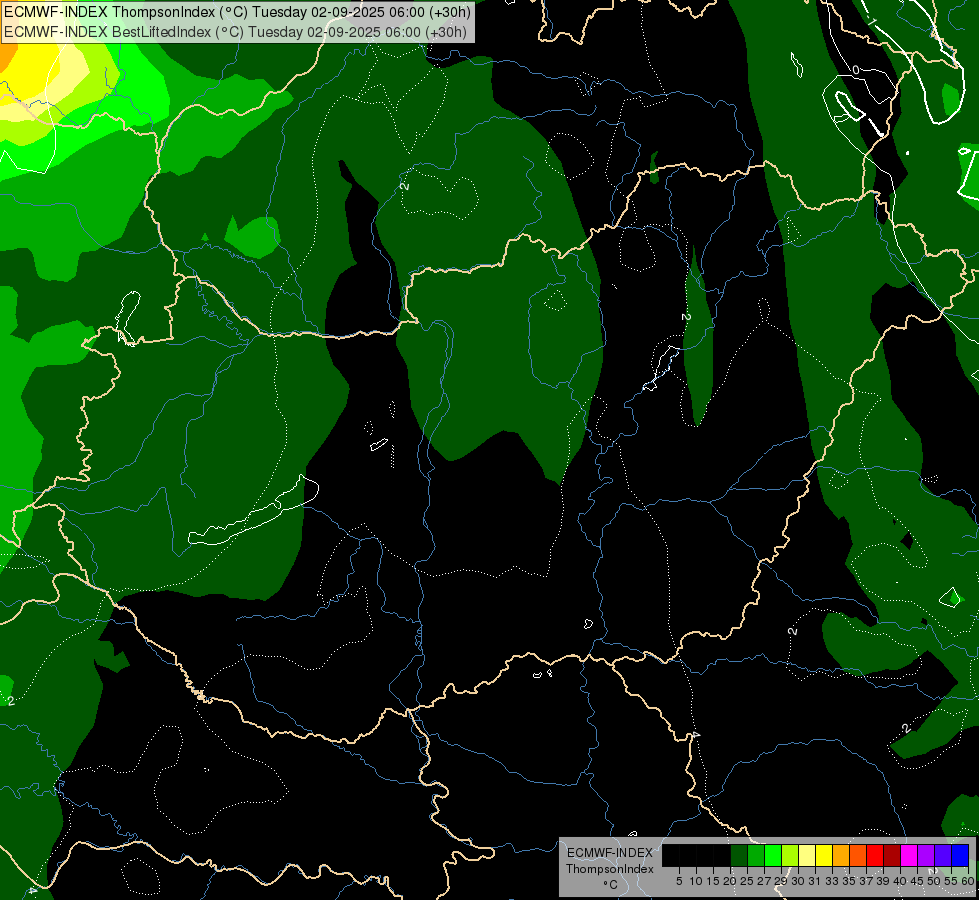
Task: Click the legend tick label 33
Action: pos(832,881)
